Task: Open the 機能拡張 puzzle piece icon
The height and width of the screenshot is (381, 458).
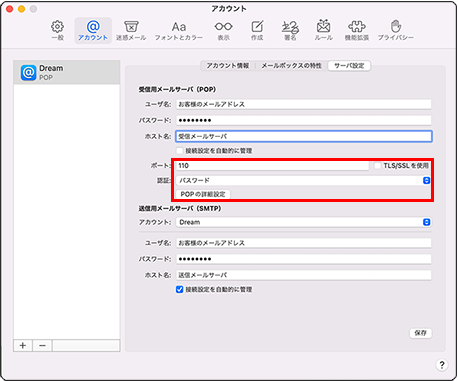Action: coord(357,26)
